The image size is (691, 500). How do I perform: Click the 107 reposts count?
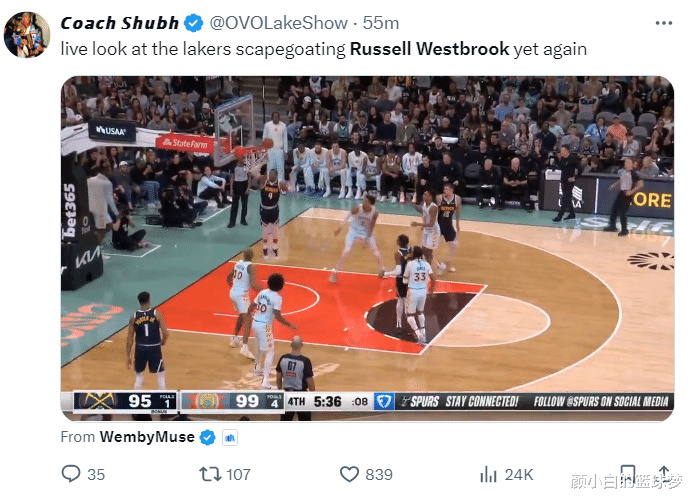(x=238, y=474)
